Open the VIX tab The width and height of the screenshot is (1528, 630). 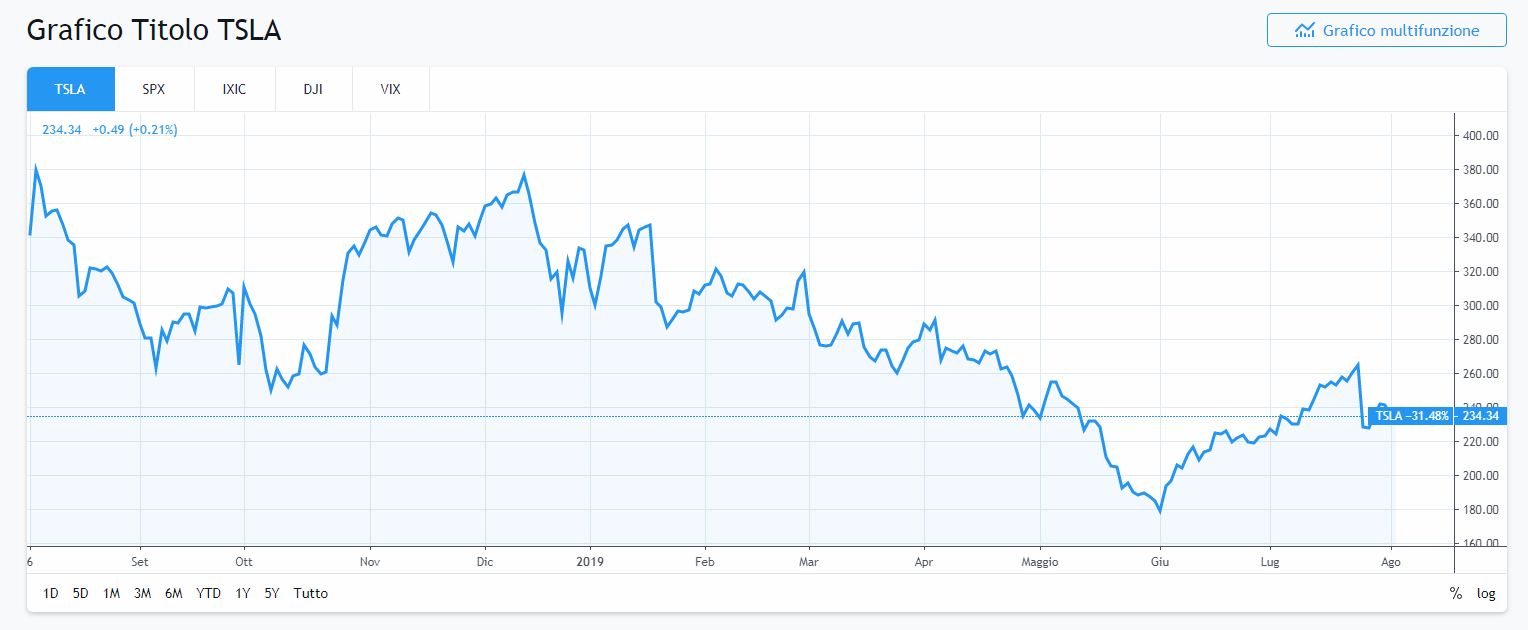coord(390,89)
